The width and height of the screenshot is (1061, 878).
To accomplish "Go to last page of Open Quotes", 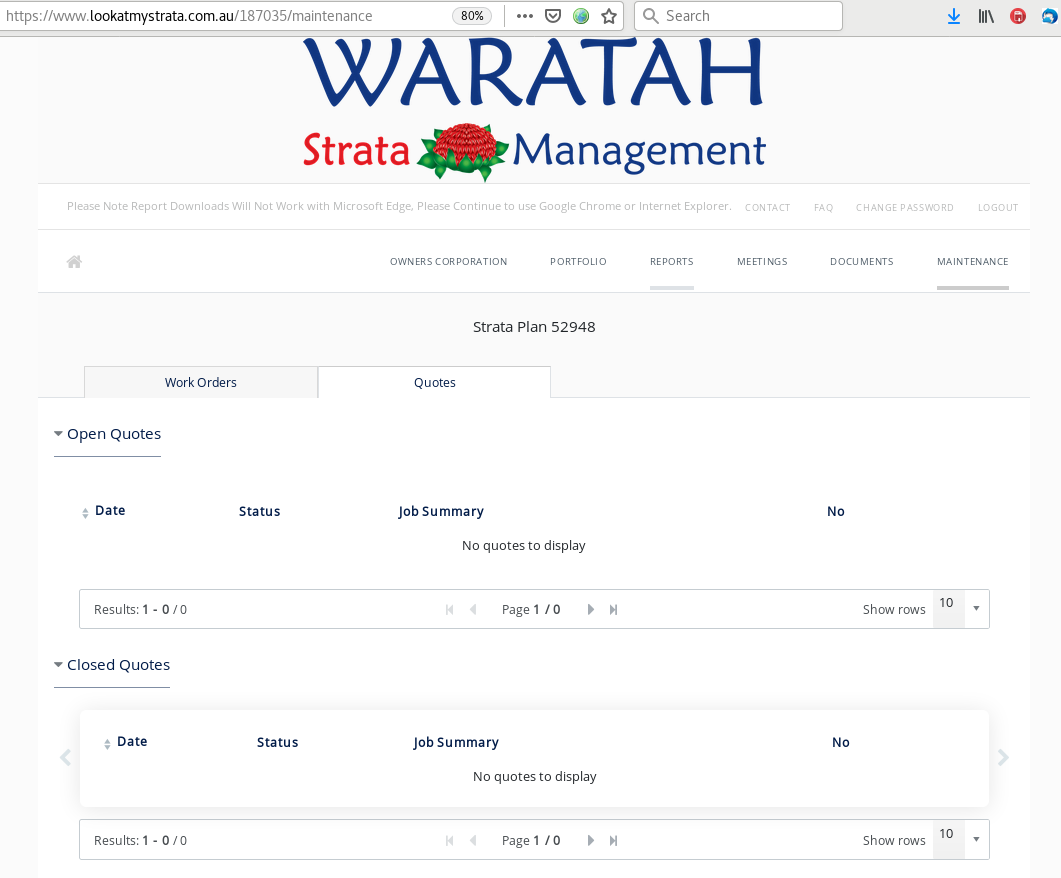I will [613, 609].
